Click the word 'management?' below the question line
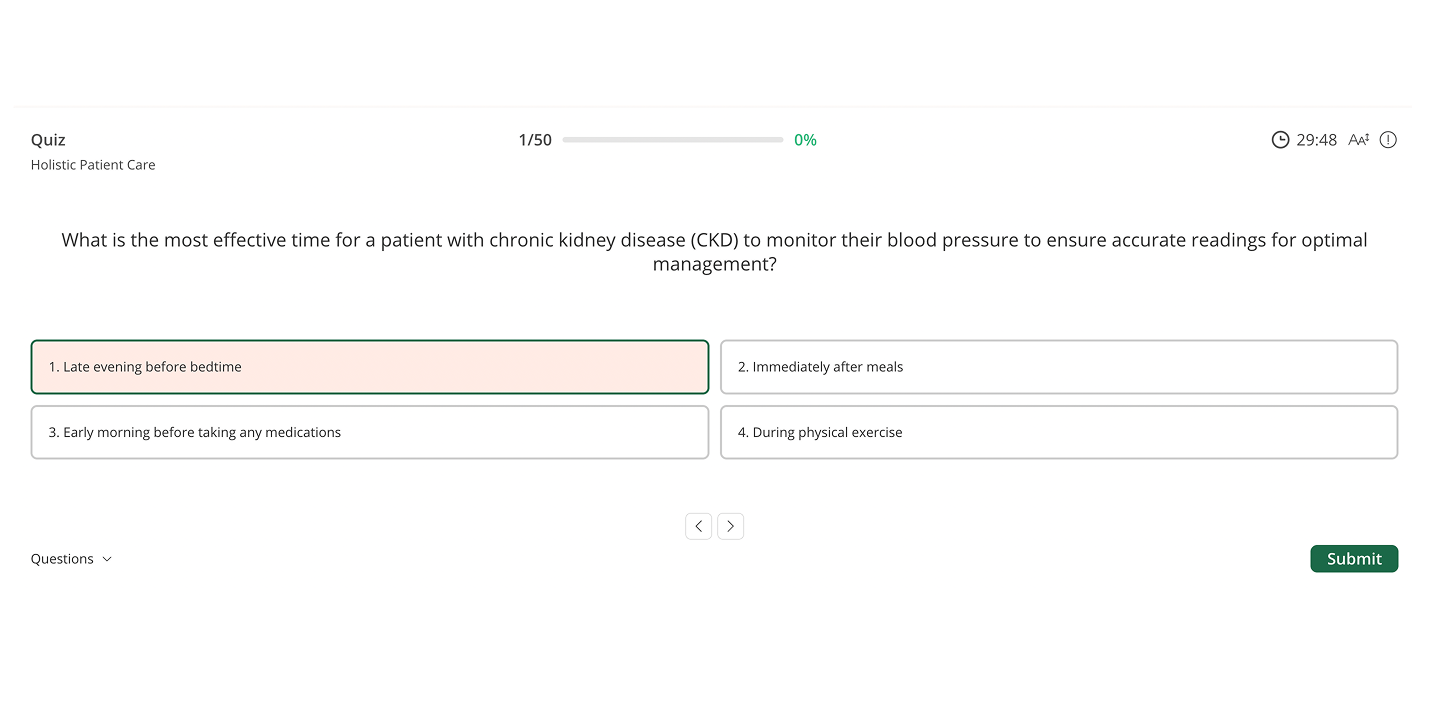This screenshot has width=1430, height=717. click(x=714, y=264)
